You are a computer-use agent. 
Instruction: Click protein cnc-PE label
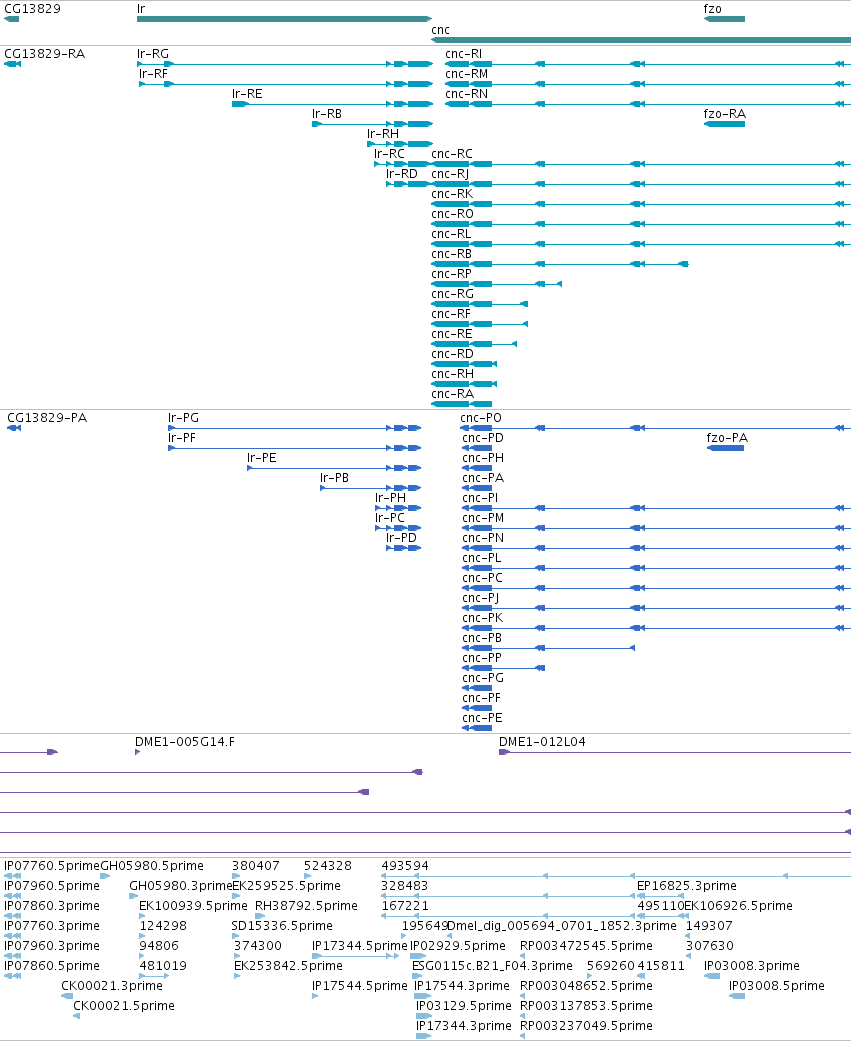(483, 717)
